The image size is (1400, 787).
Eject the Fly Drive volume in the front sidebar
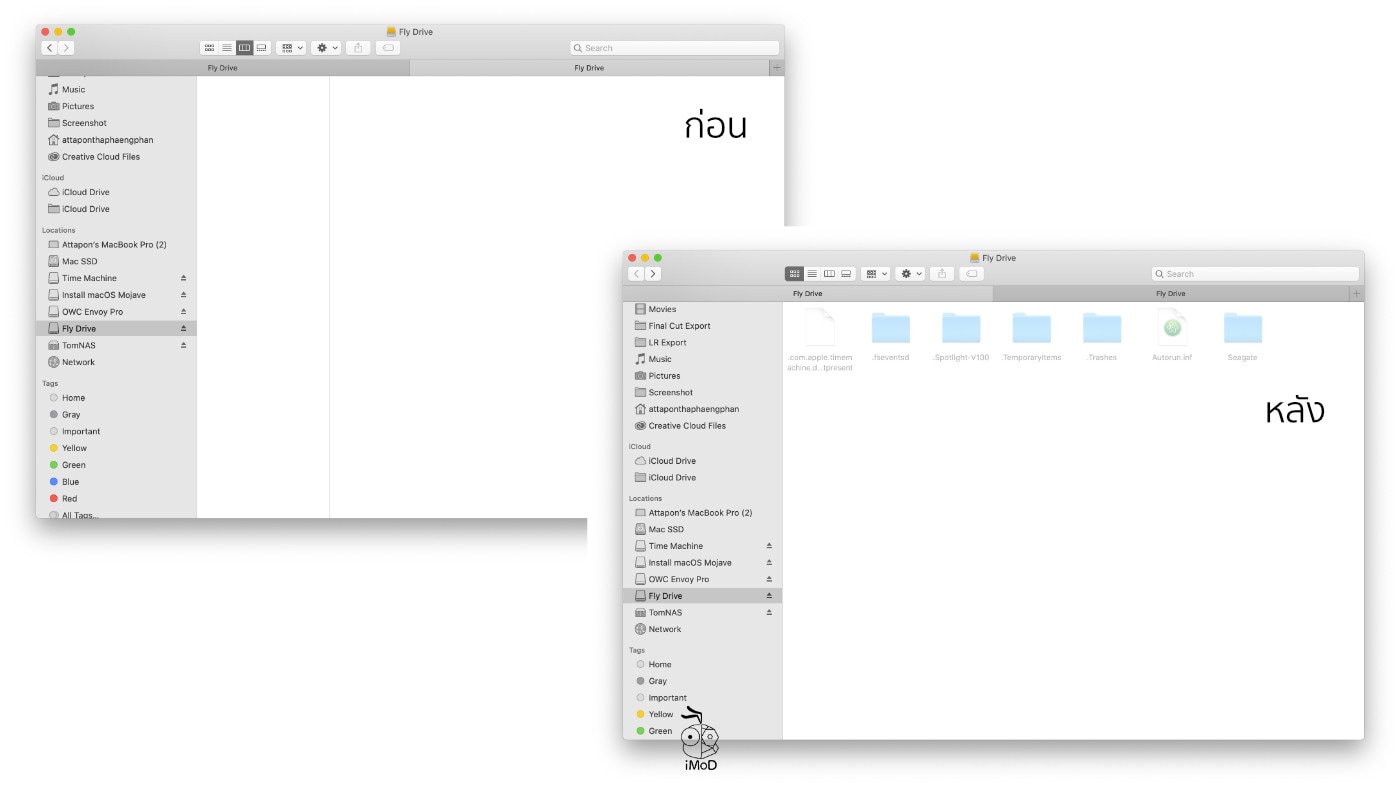[x=770, y=595]
